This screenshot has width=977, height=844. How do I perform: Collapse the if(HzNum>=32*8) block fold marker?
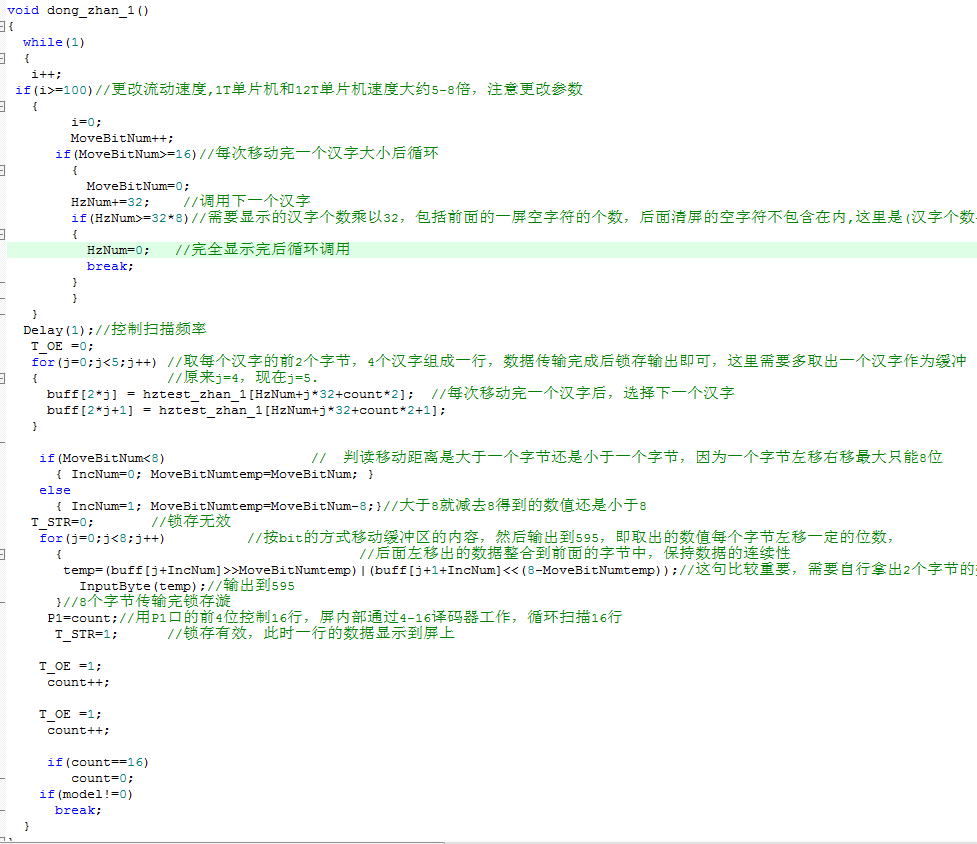(x=2, y=234)
